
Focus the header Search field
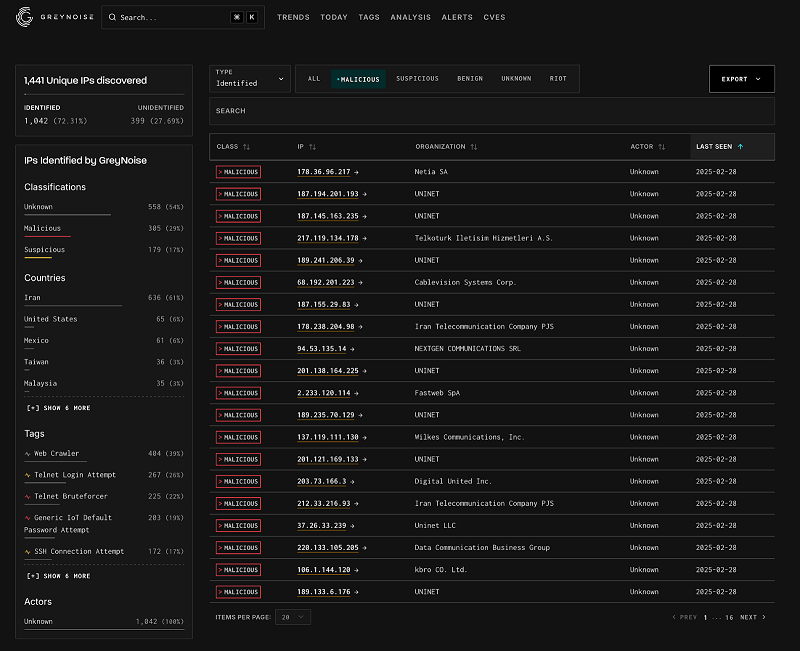(183, 17)
